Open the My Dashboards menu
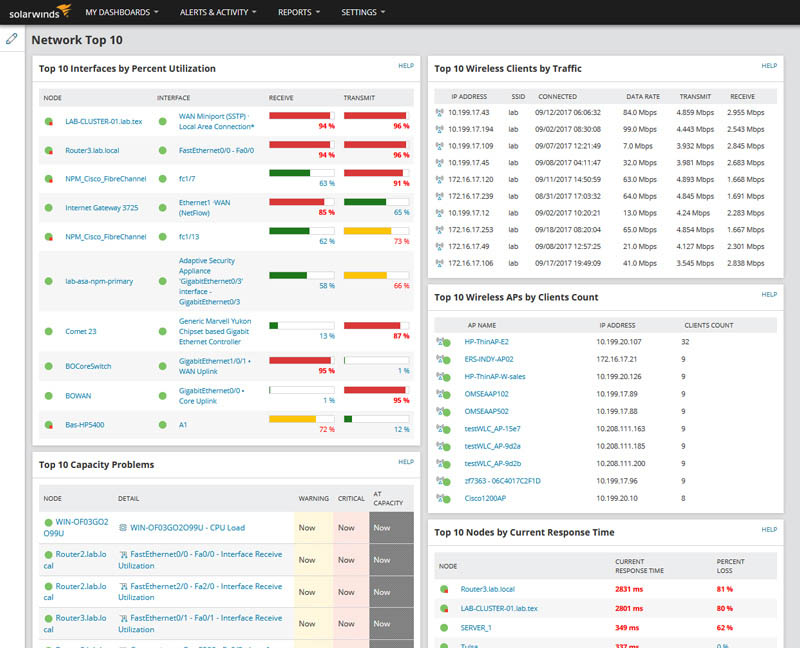The width and height of the screenshot is (800, 648). [122, 12]
